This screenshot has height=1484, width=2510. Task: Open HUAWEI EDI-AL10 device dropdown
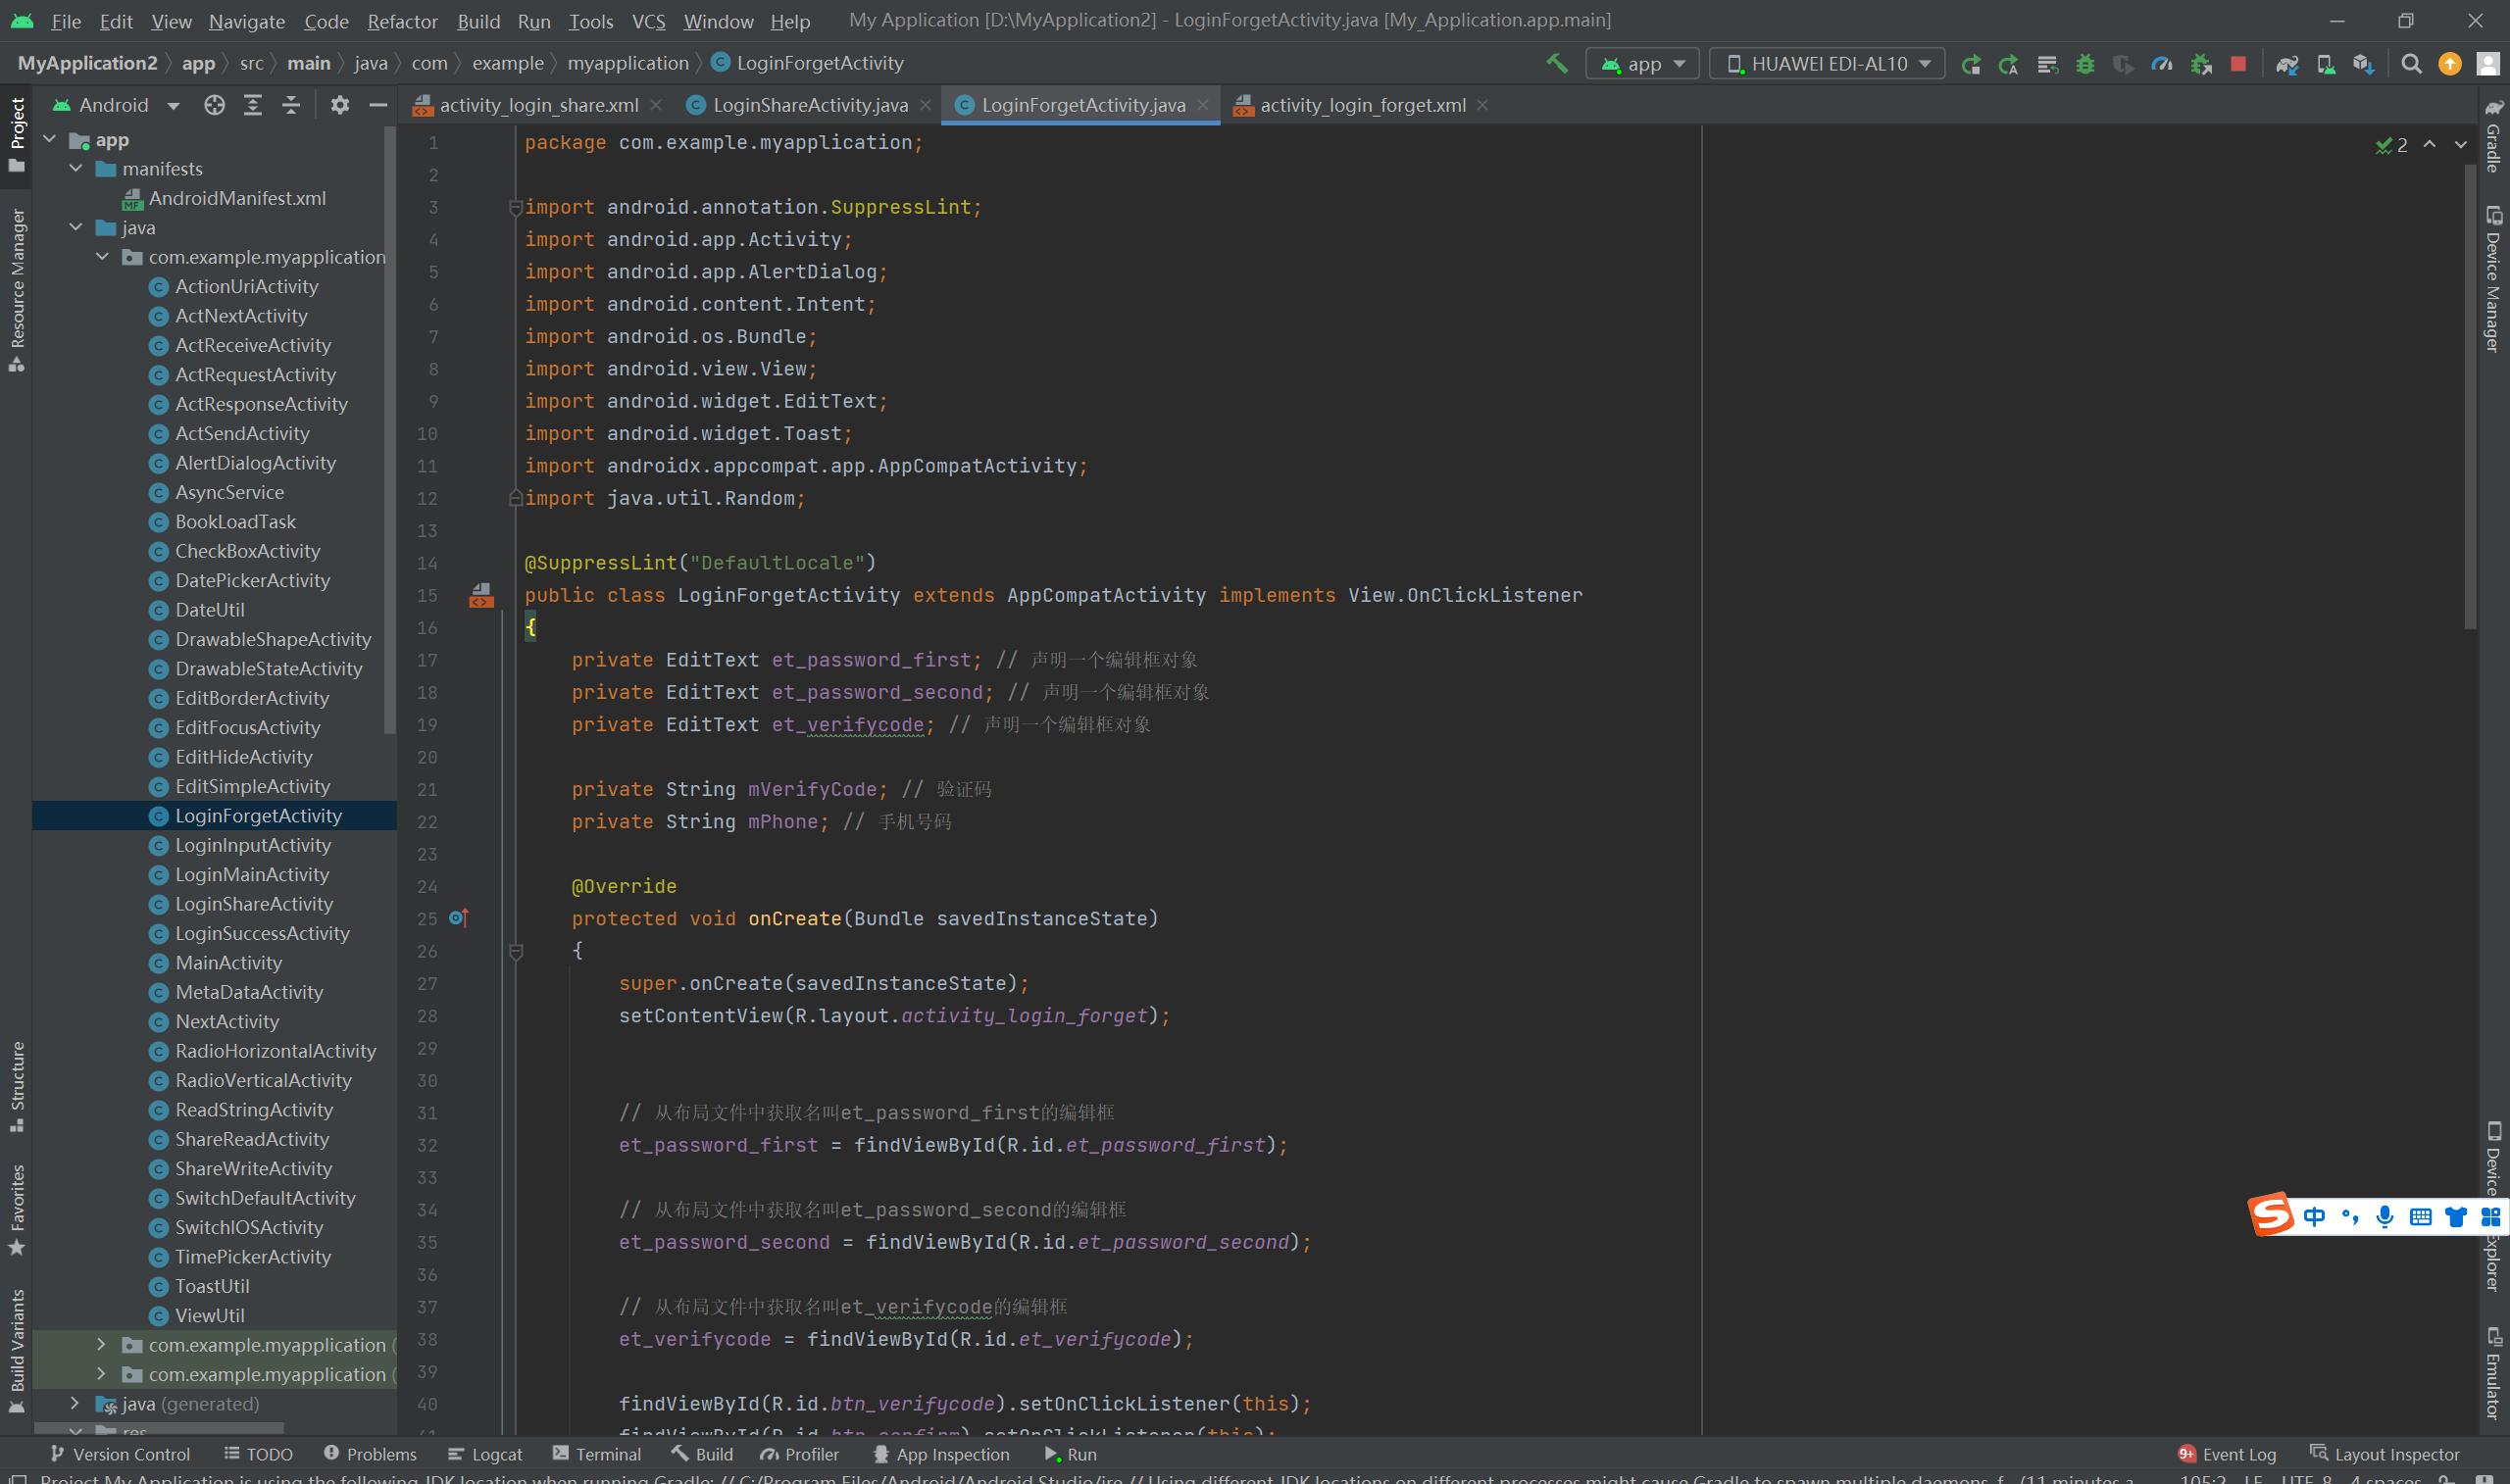1827,64
